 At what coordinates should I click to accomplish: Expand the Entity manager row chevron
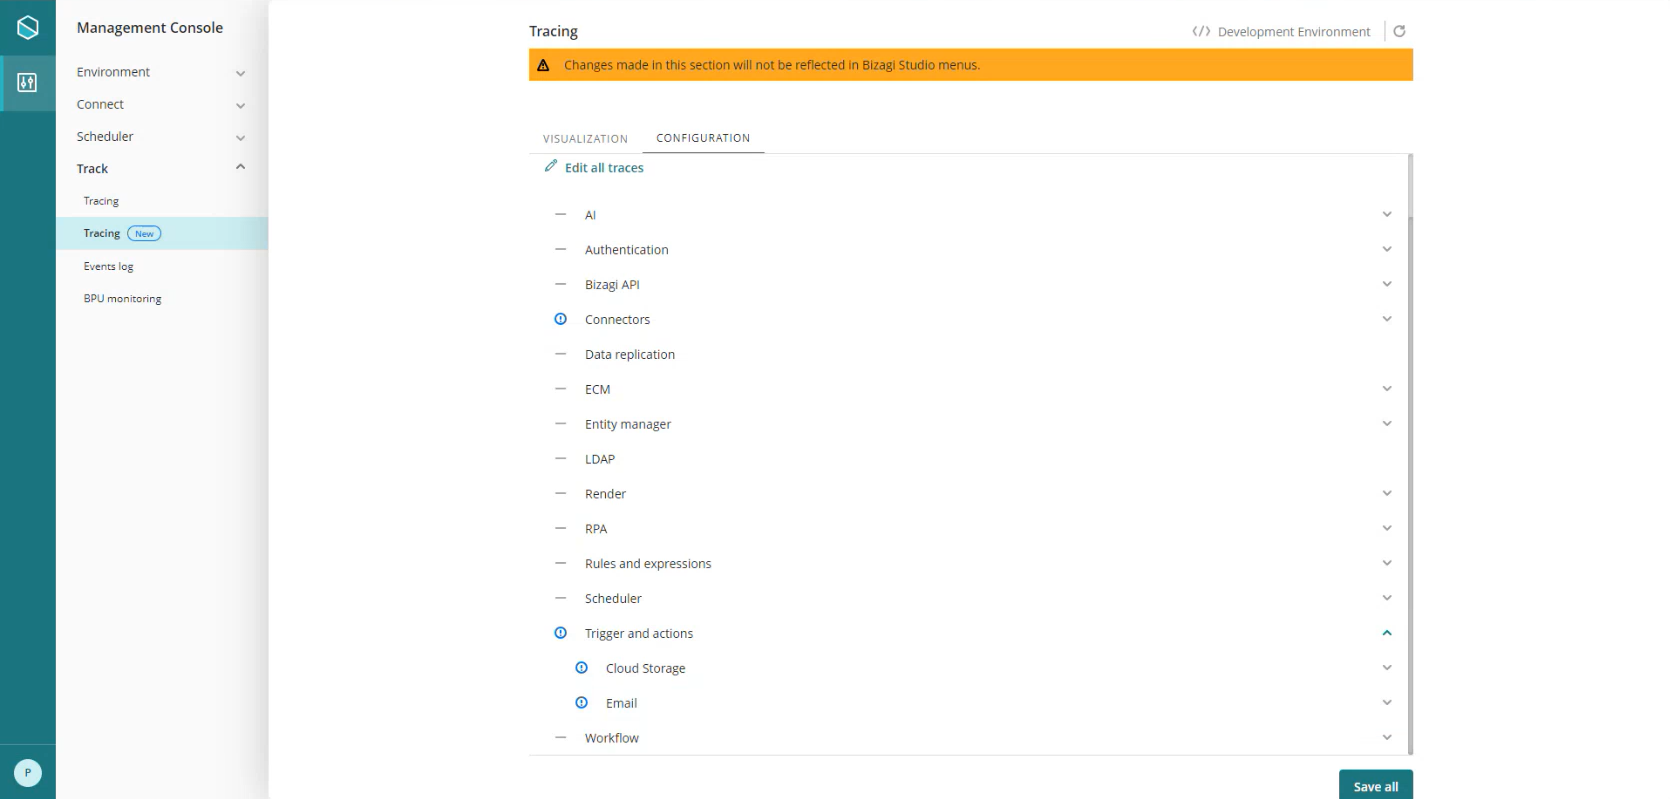1387,423
